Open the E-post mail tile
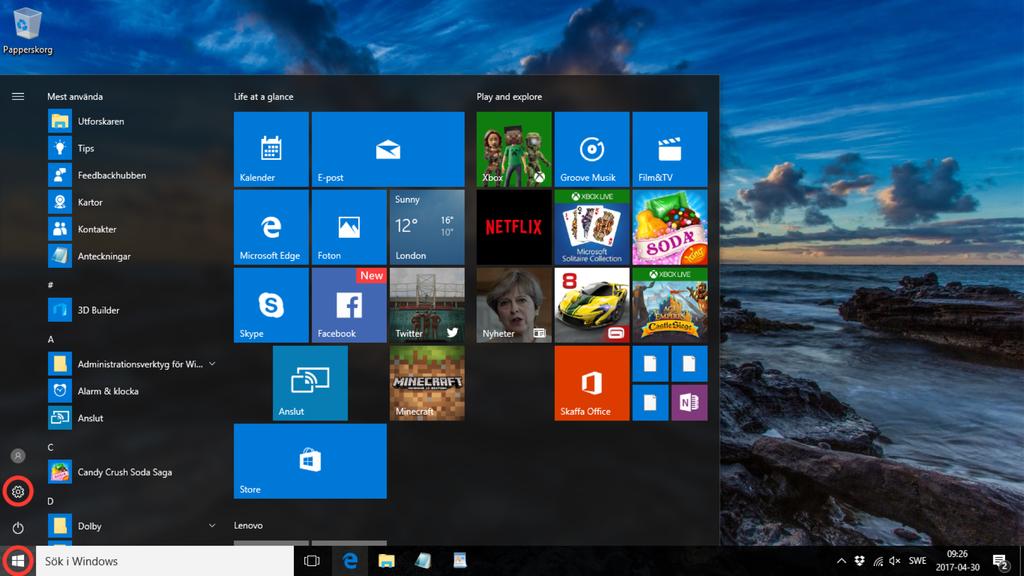Image resolution: width=1024 pixels, height=576 pixels. 388,149
